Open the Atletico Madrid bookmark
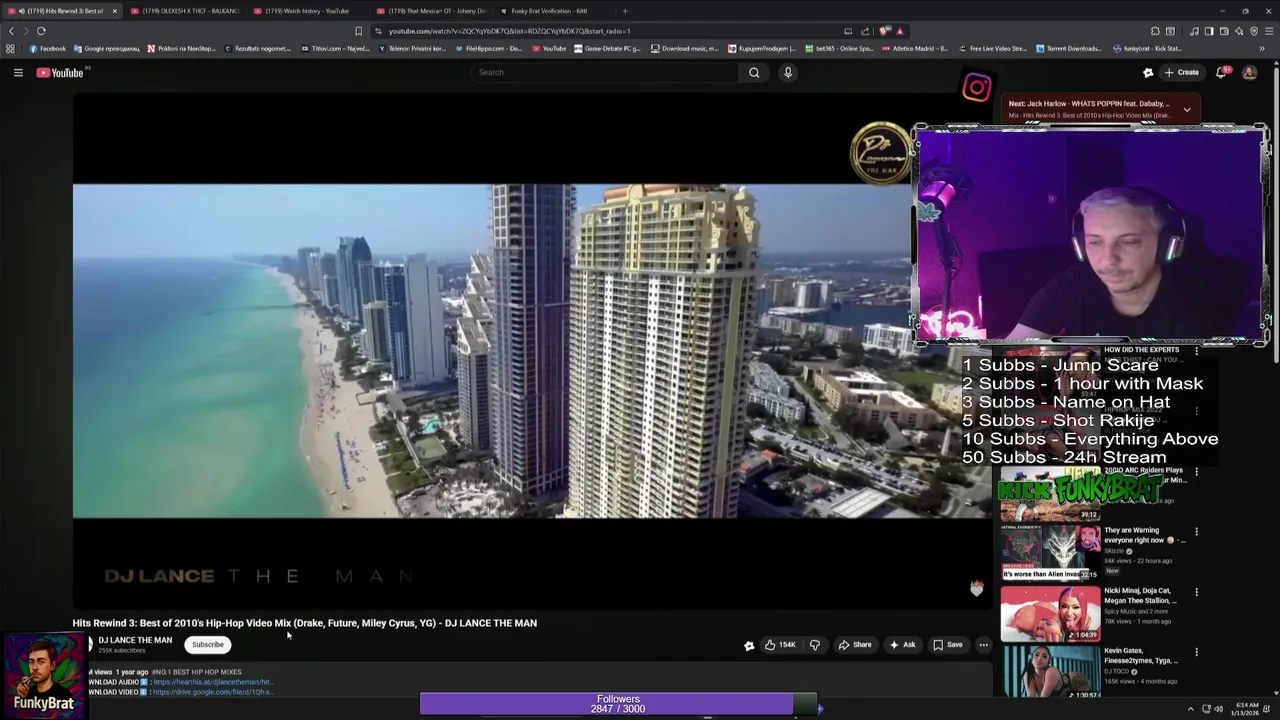The width and height of the screenshot is (1280, 720). pyautogui.click(x=914, y=48)
